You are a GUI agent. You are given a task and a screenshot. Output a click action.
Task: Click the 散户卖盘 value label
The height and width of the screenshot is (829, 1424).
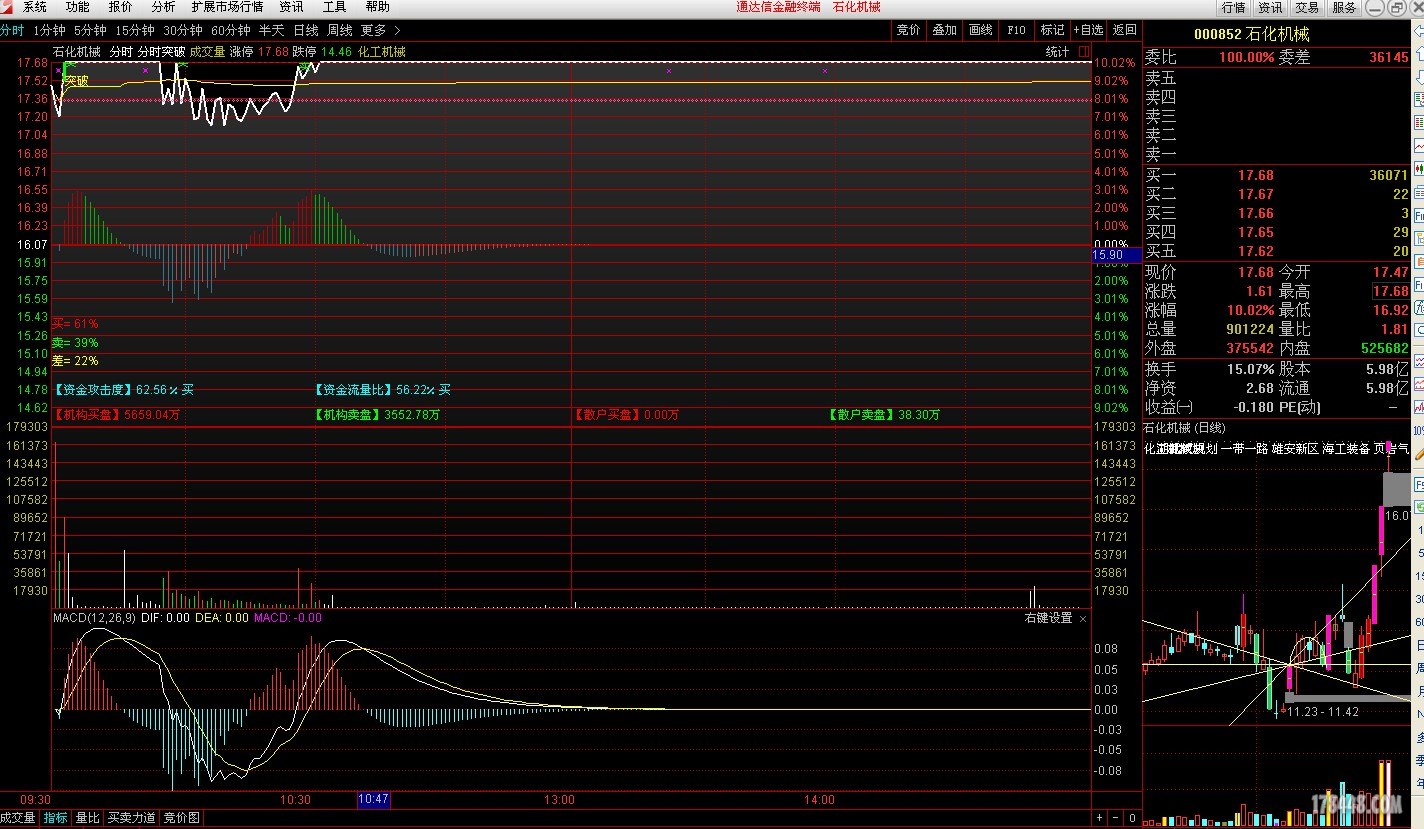click(884, 415)
